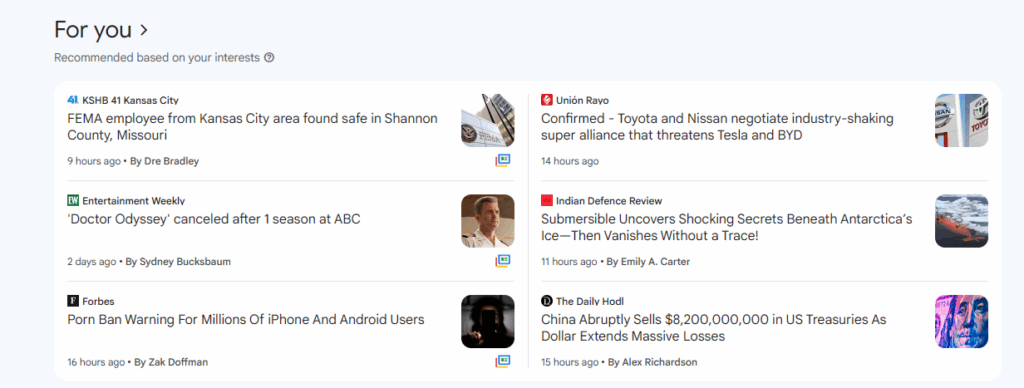Open 'Doctor Odyssey' canceled headline
The width and height of the screenshot is (1024, 388).
click(x=214, y=219)
